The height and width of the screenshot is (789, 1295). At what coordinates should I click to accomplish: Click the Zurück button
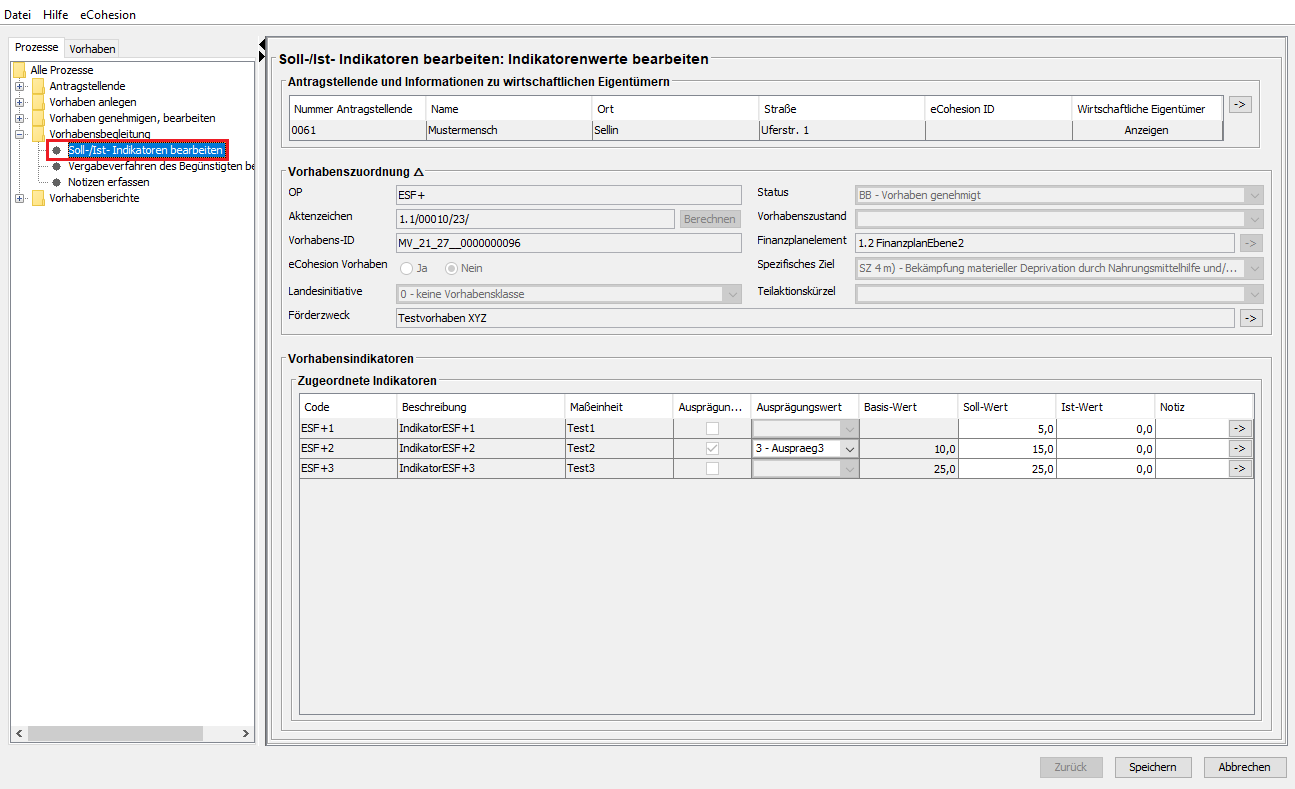(x=1071, y=767)
